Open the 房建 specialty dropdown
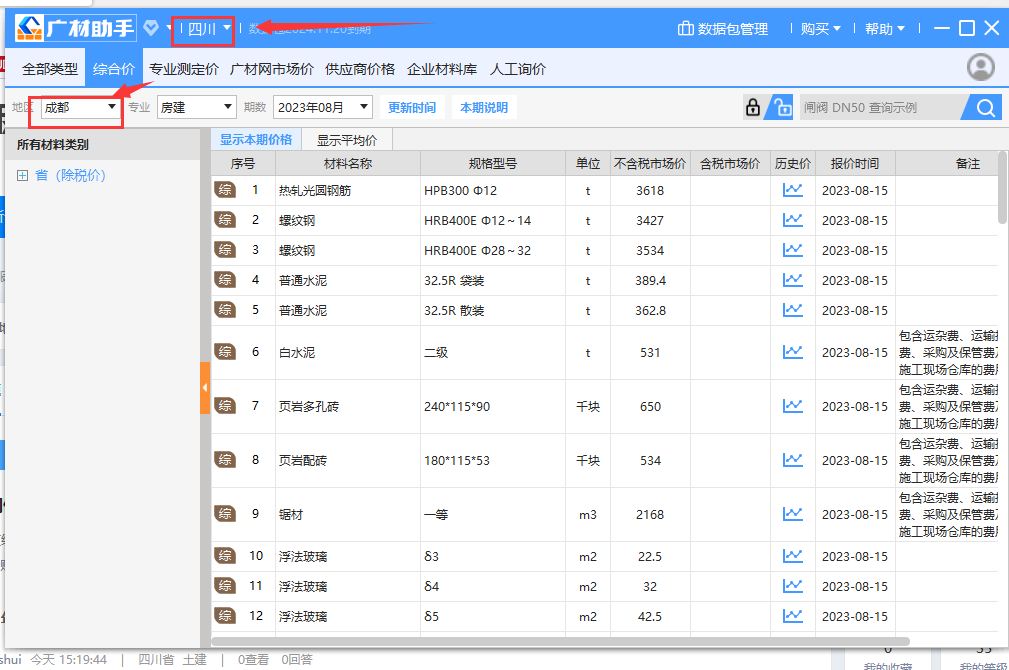The image size is (1009, 670). [196, 107]
